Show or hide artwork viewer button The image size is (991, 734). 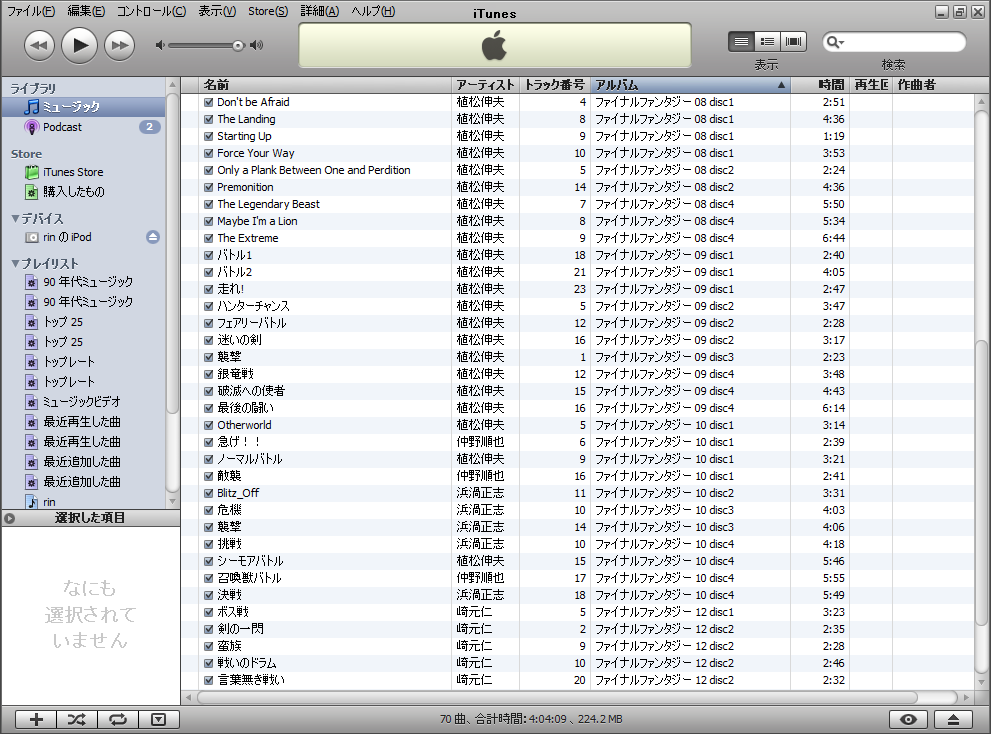tap(159, 719)
